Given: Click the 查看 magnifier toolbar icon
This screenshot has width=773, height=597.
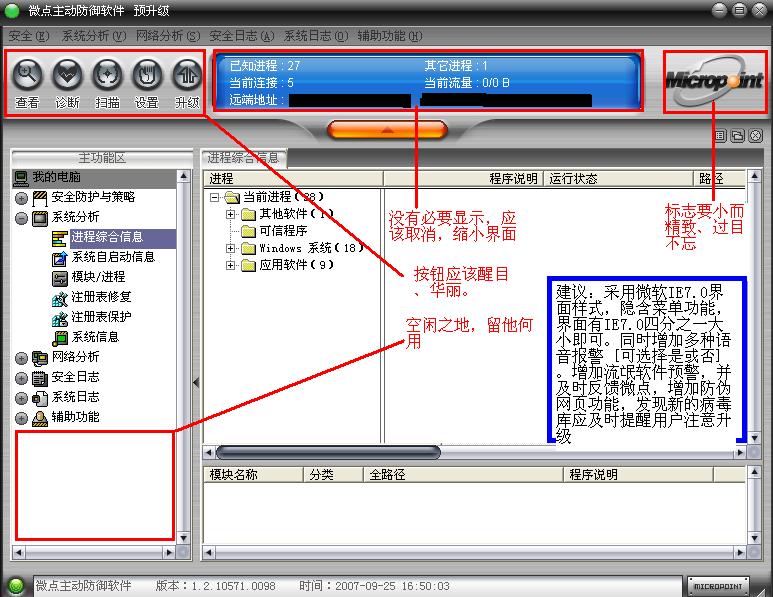Looking at the screenshot, I should tap(27, 74).
